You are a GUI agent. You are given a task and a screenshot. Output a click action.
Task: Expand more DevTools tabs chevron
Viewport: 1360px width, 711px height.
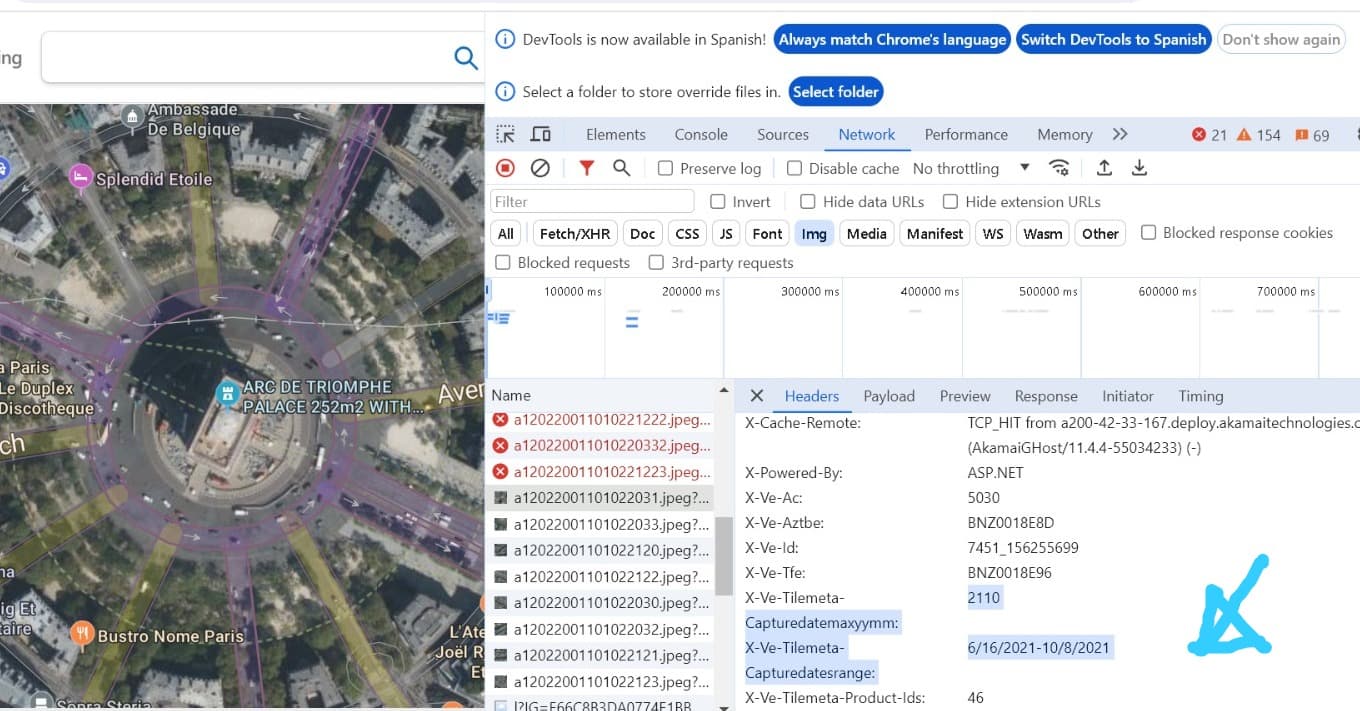(1120, 134)
